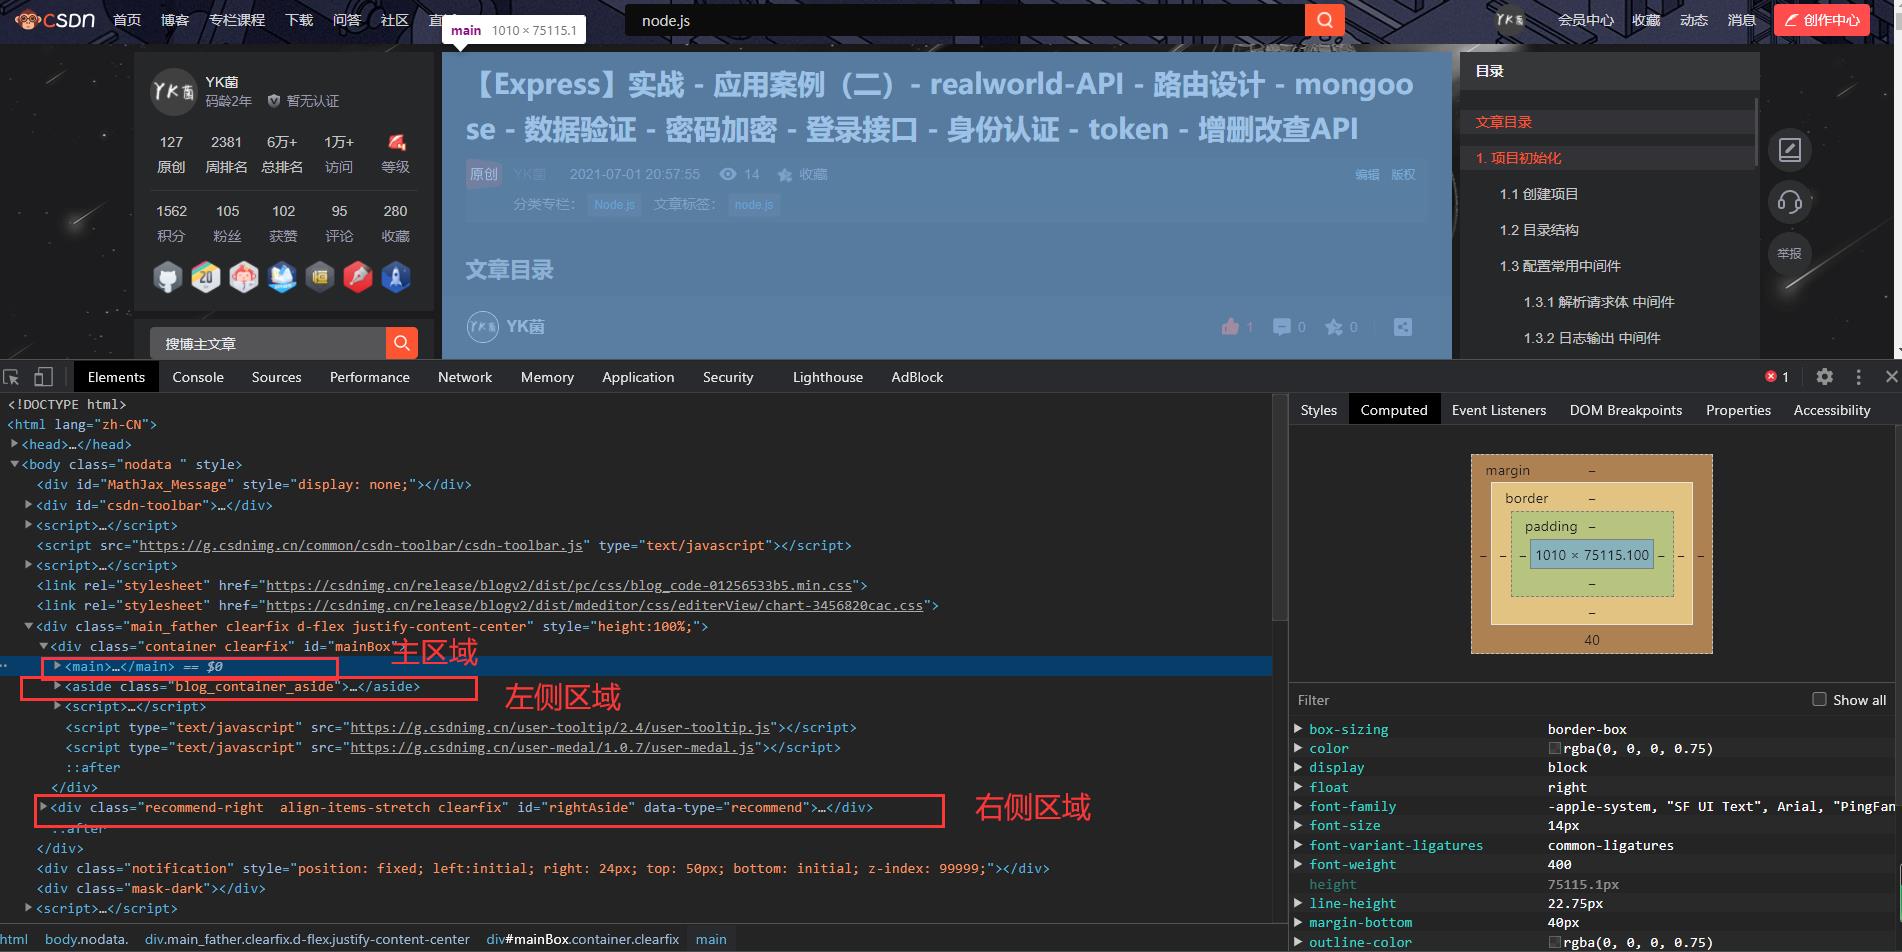This screenshot has height=952, width=1902.
Task: Click the blog search magnifier button
Action: pos(401,343)
